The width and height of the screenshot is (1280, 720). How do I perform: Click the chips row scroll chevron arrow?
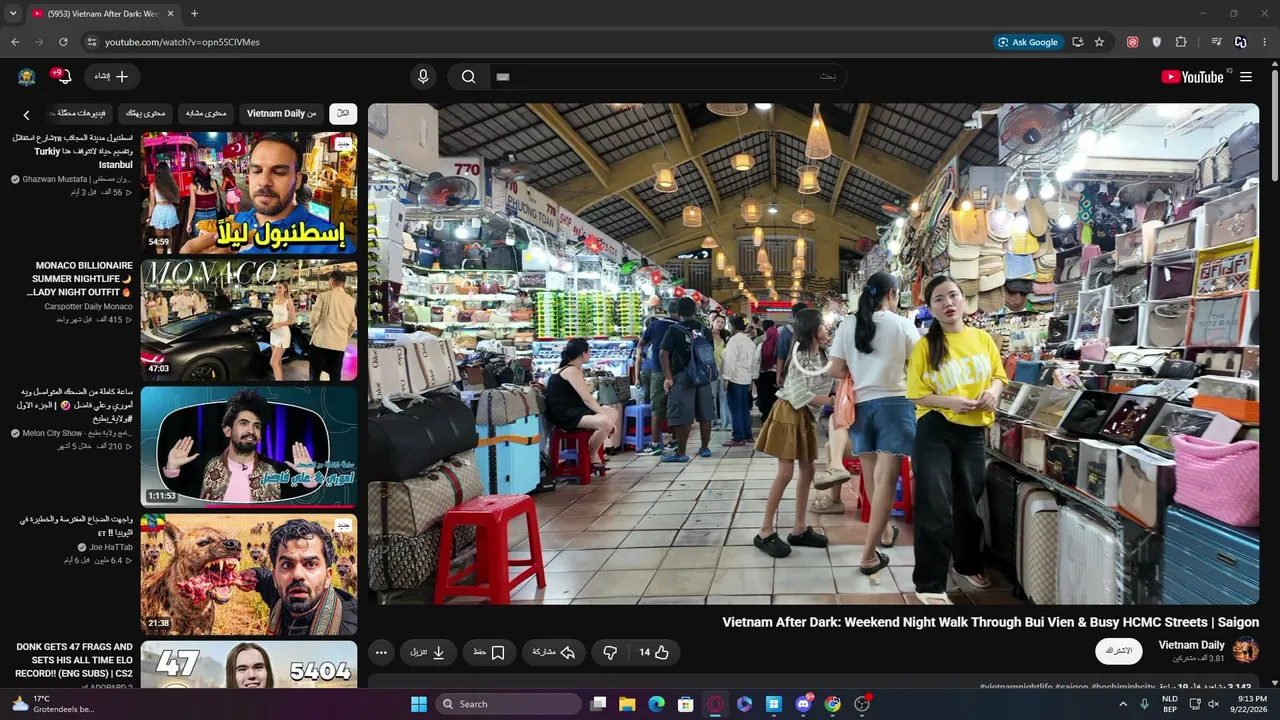27,115
